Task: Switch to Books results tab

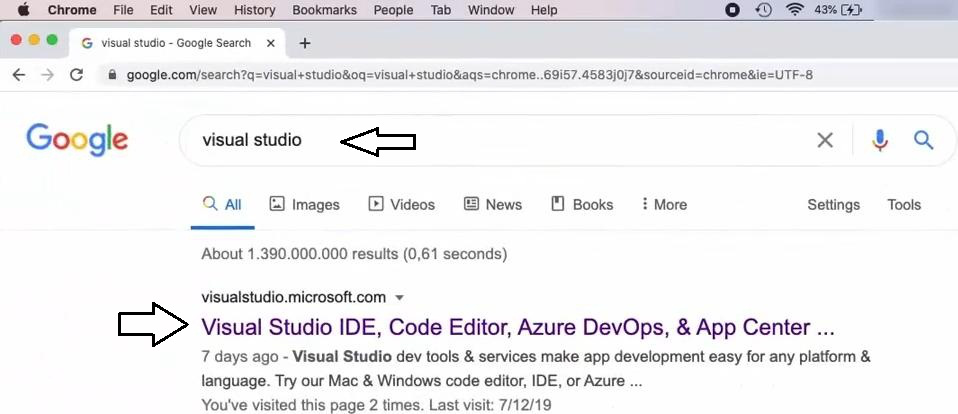Action: pos(582,205)
